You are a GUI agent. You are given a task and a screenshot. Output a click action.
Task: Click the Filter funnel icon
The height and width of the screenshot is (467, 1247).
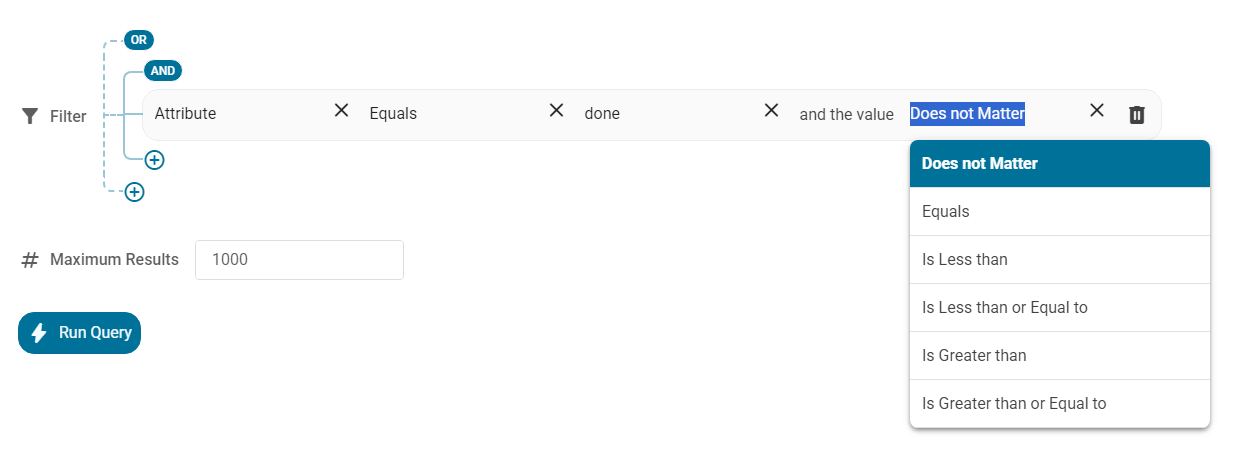(29, 116)
